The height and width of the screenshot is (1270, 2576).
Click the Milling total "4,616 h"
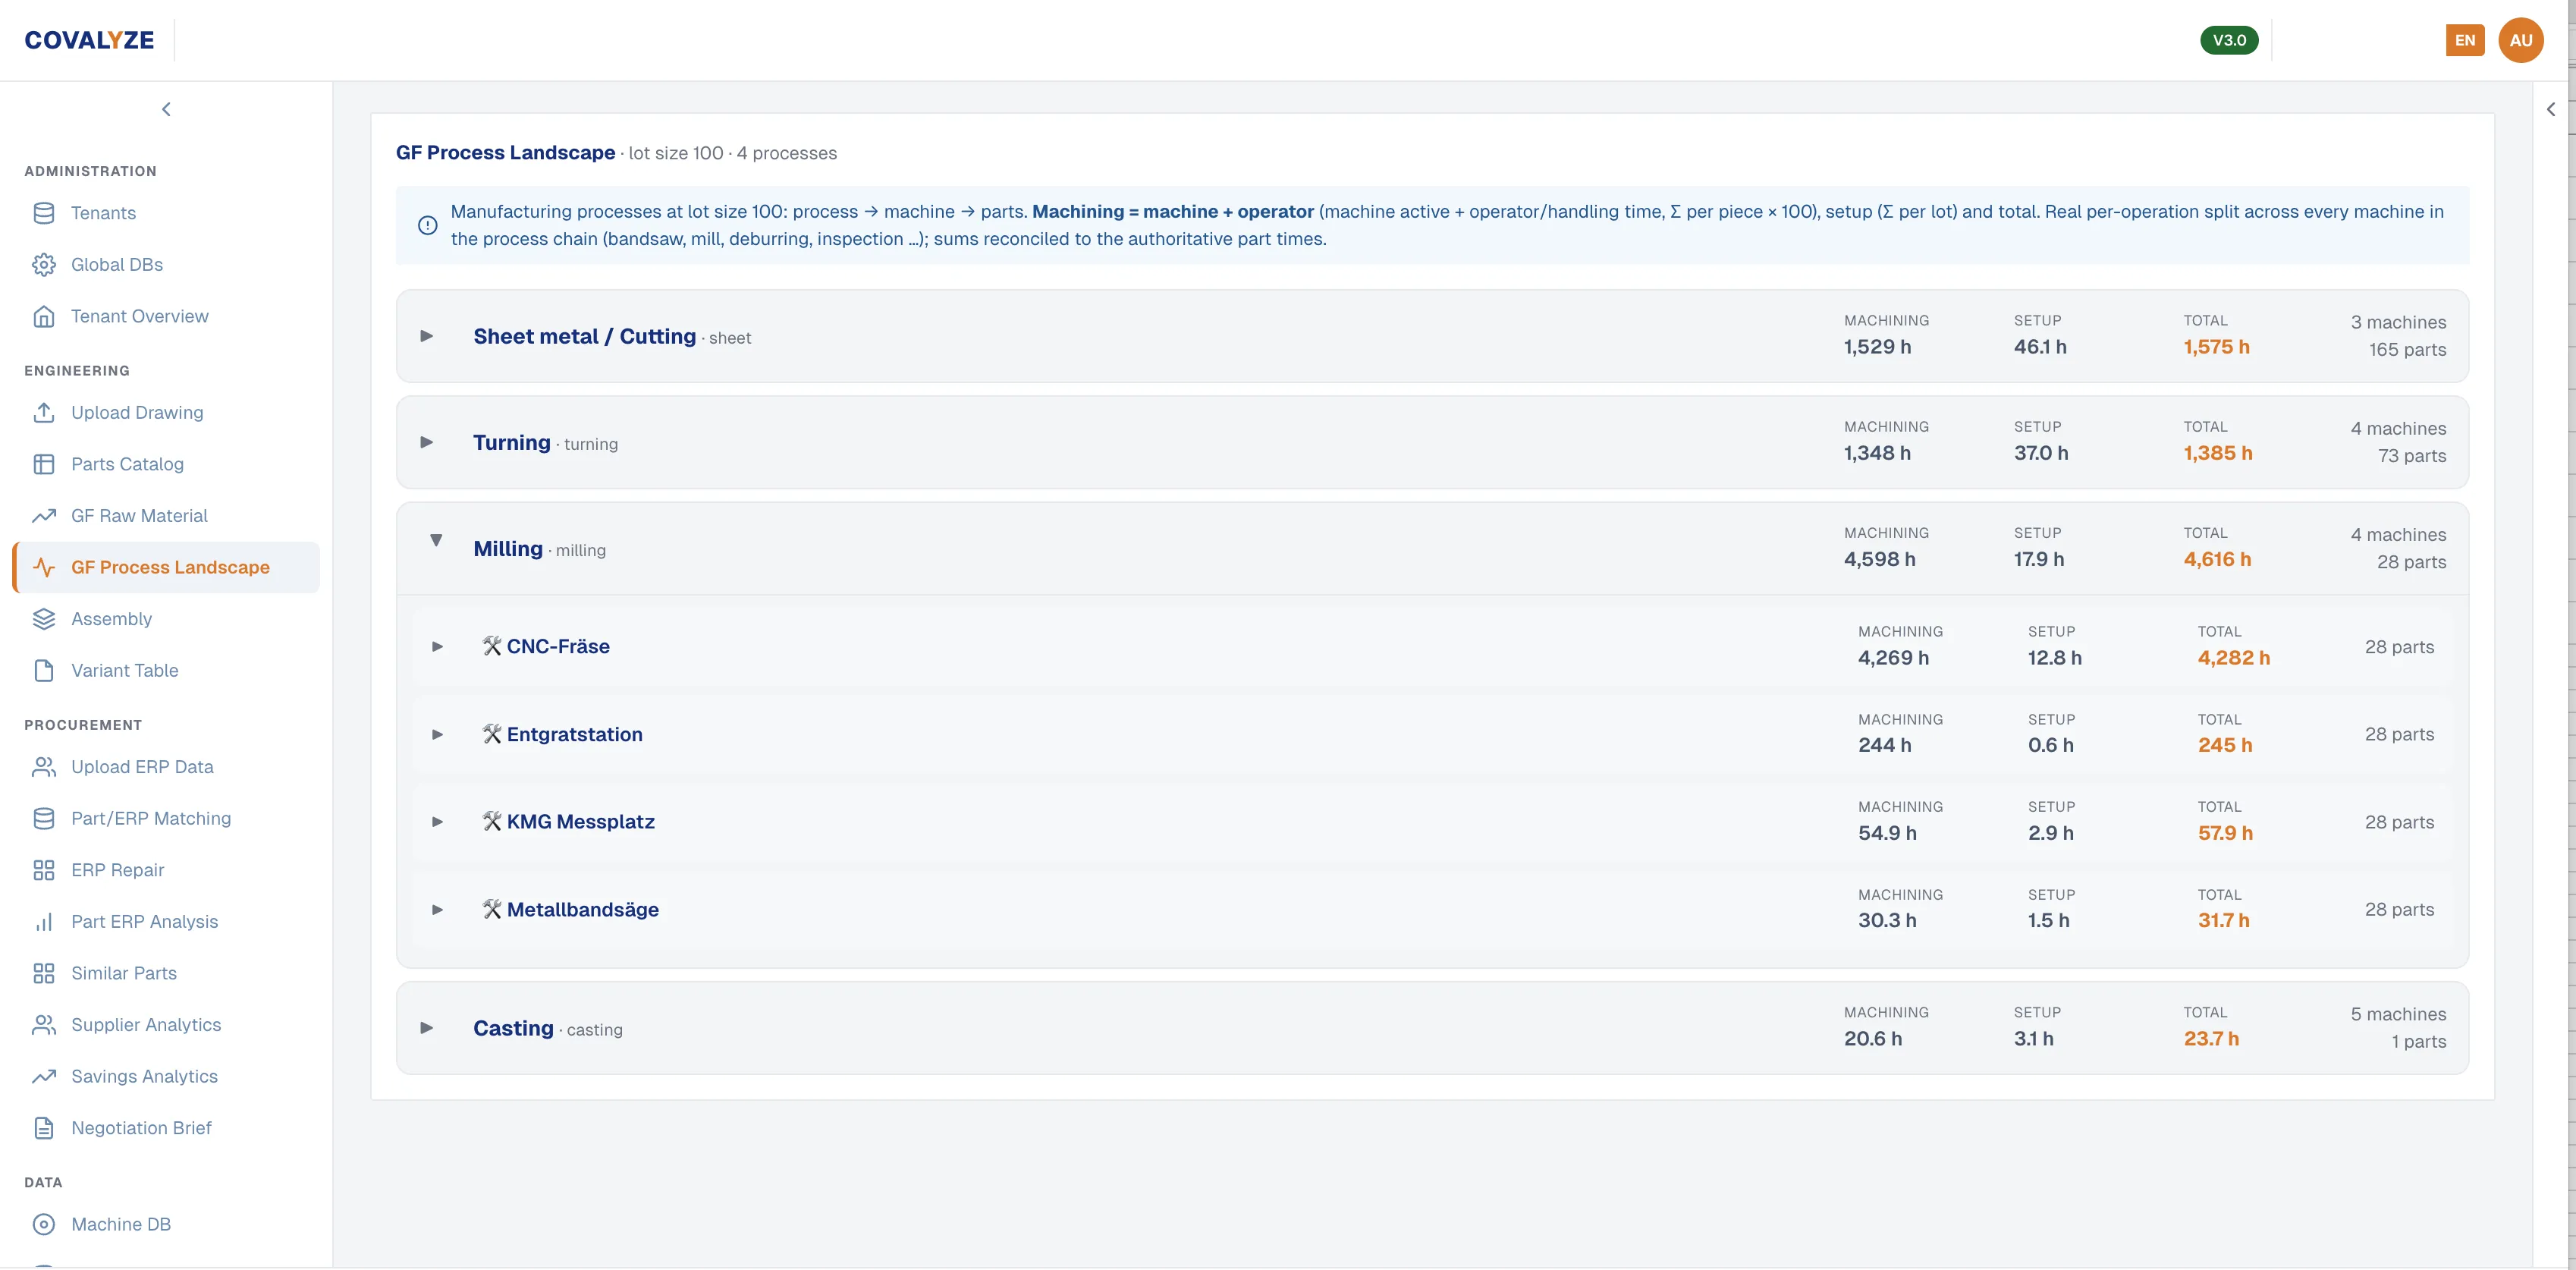coord(2217,559)
